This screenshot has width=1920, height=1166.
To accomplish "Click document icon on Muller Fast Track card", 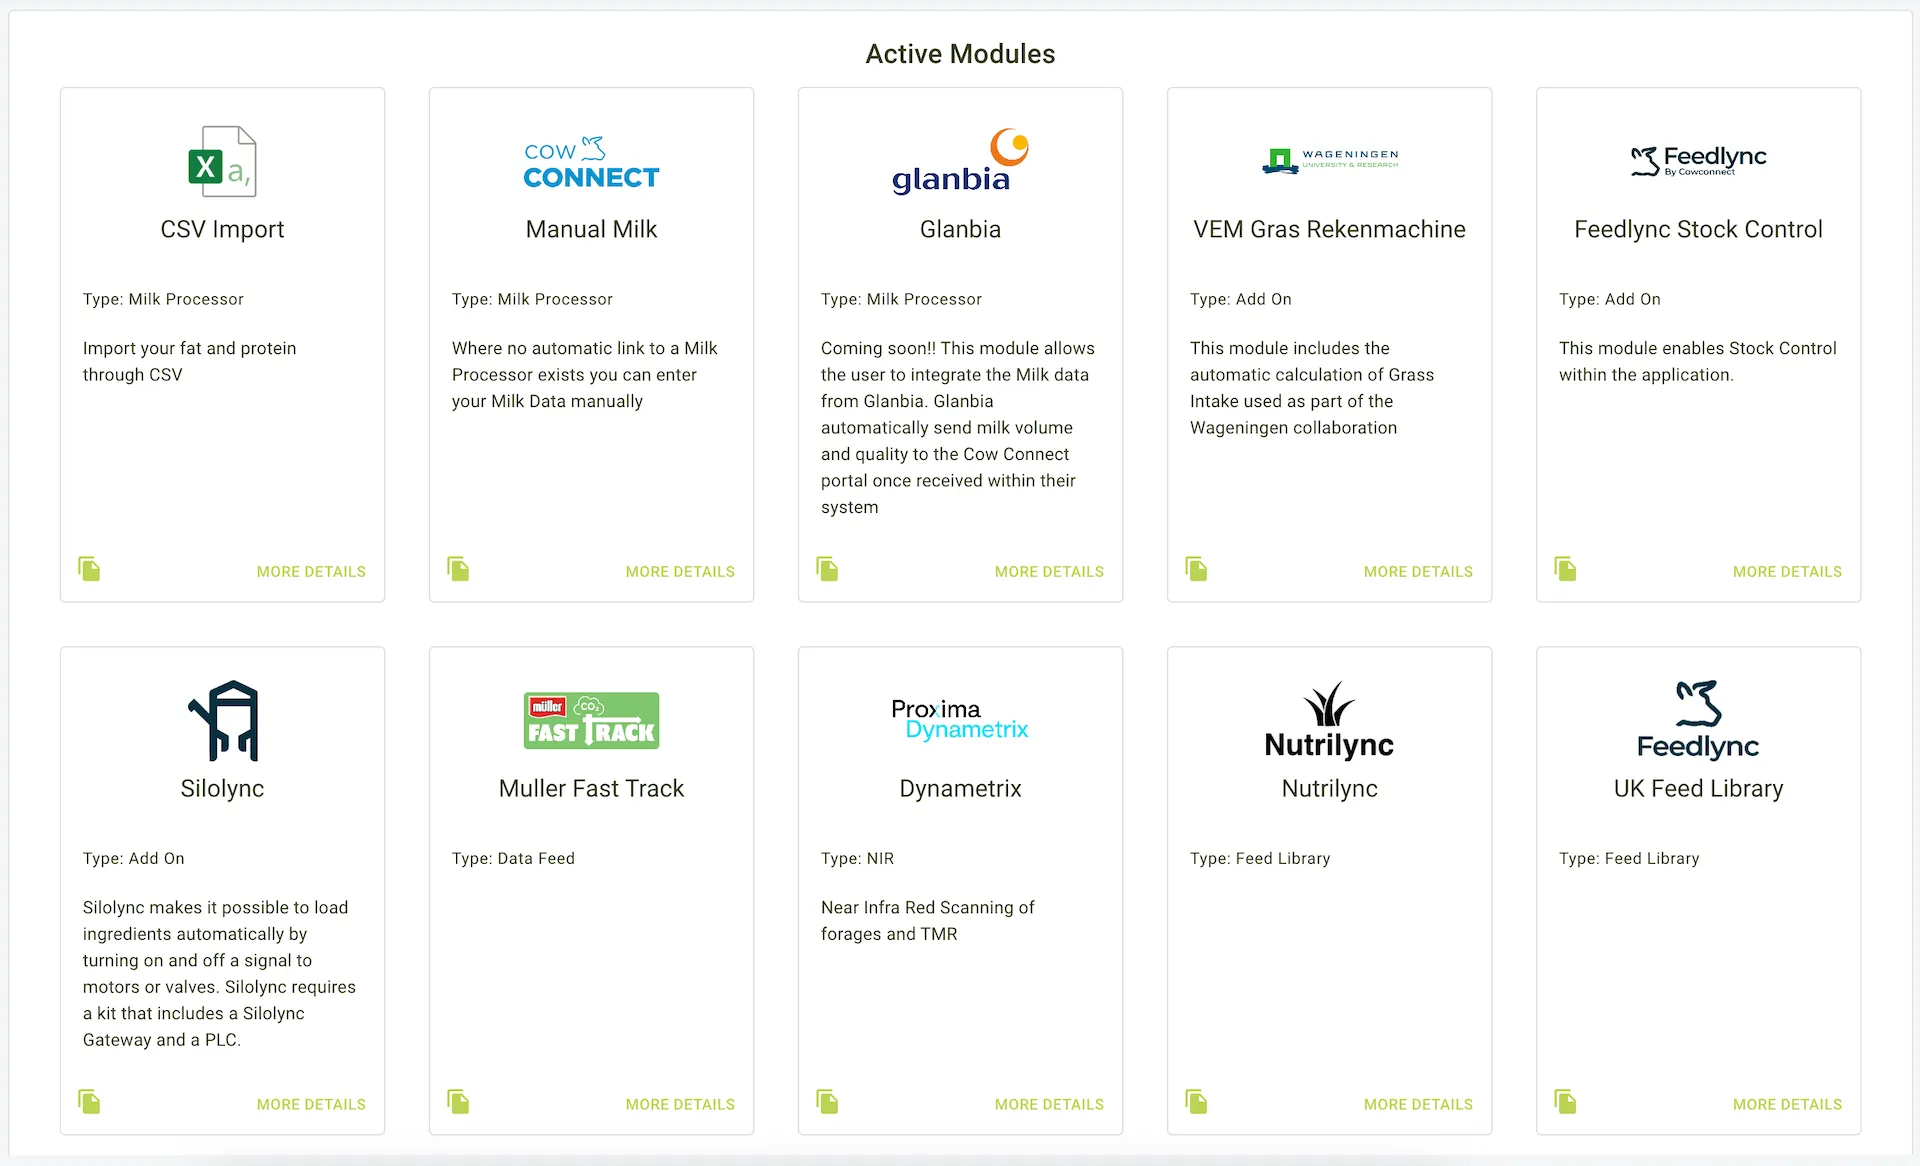I will pyautogui.click(x=459, y=1103).
